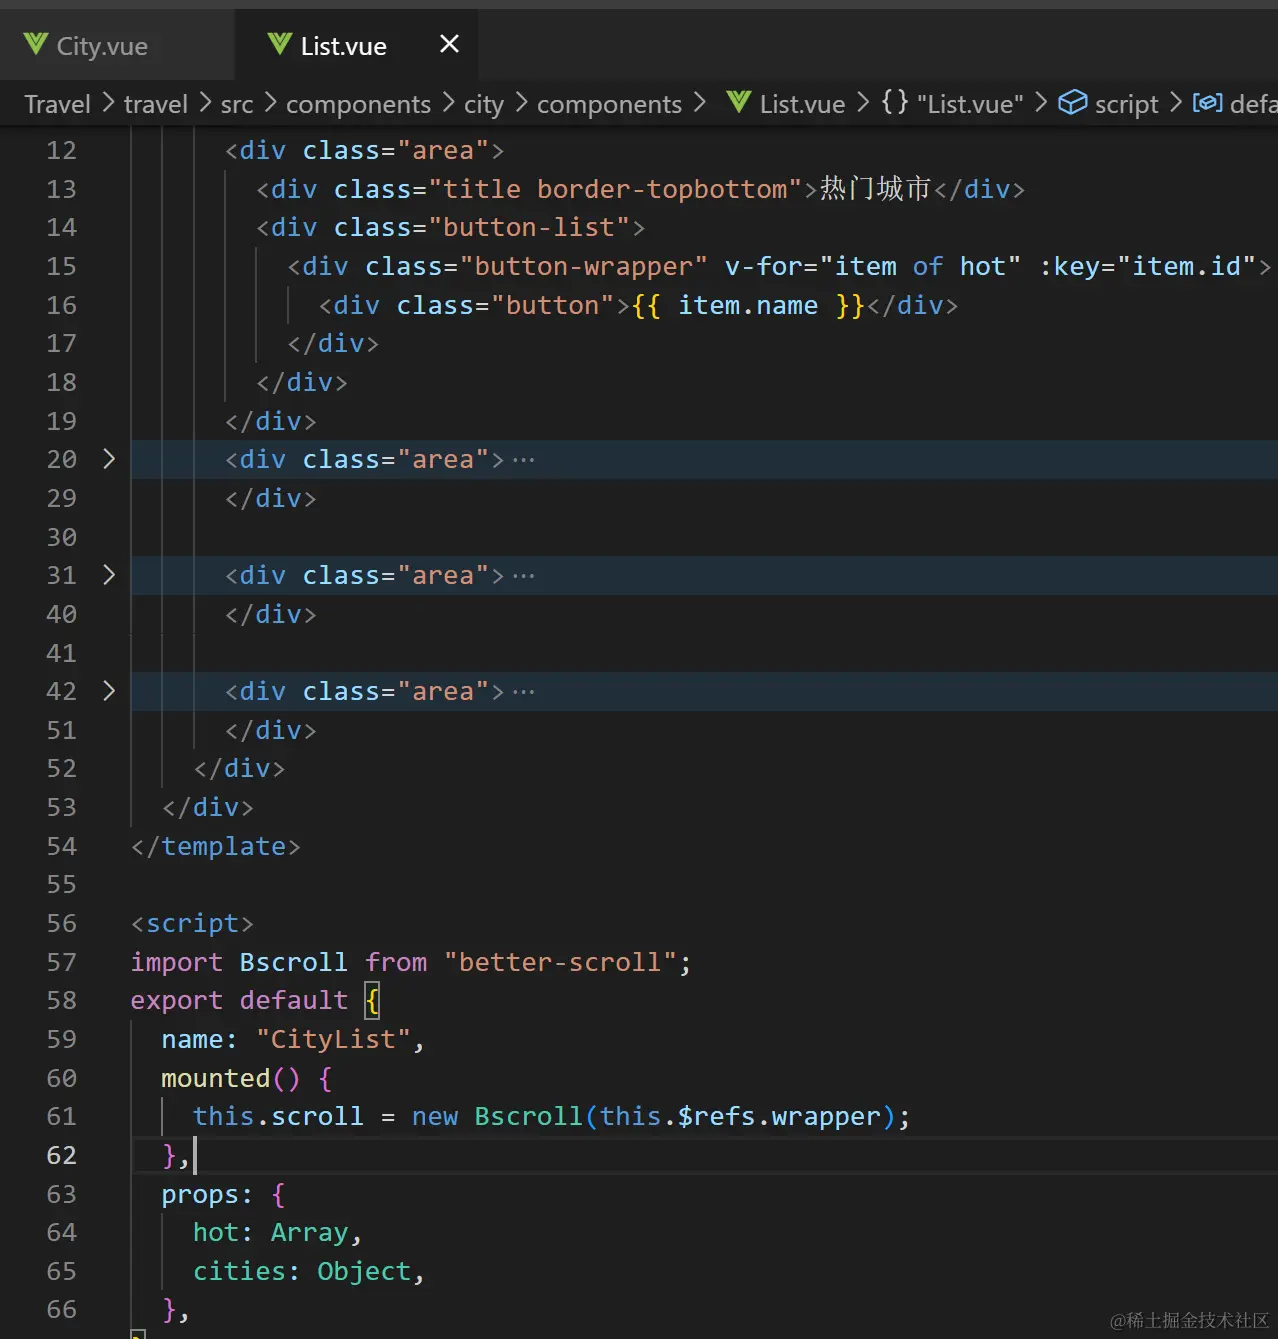Click "mounted()" on line 60
The width and height of the screenshot is (1278, 1339).
tap(230, 1078)
